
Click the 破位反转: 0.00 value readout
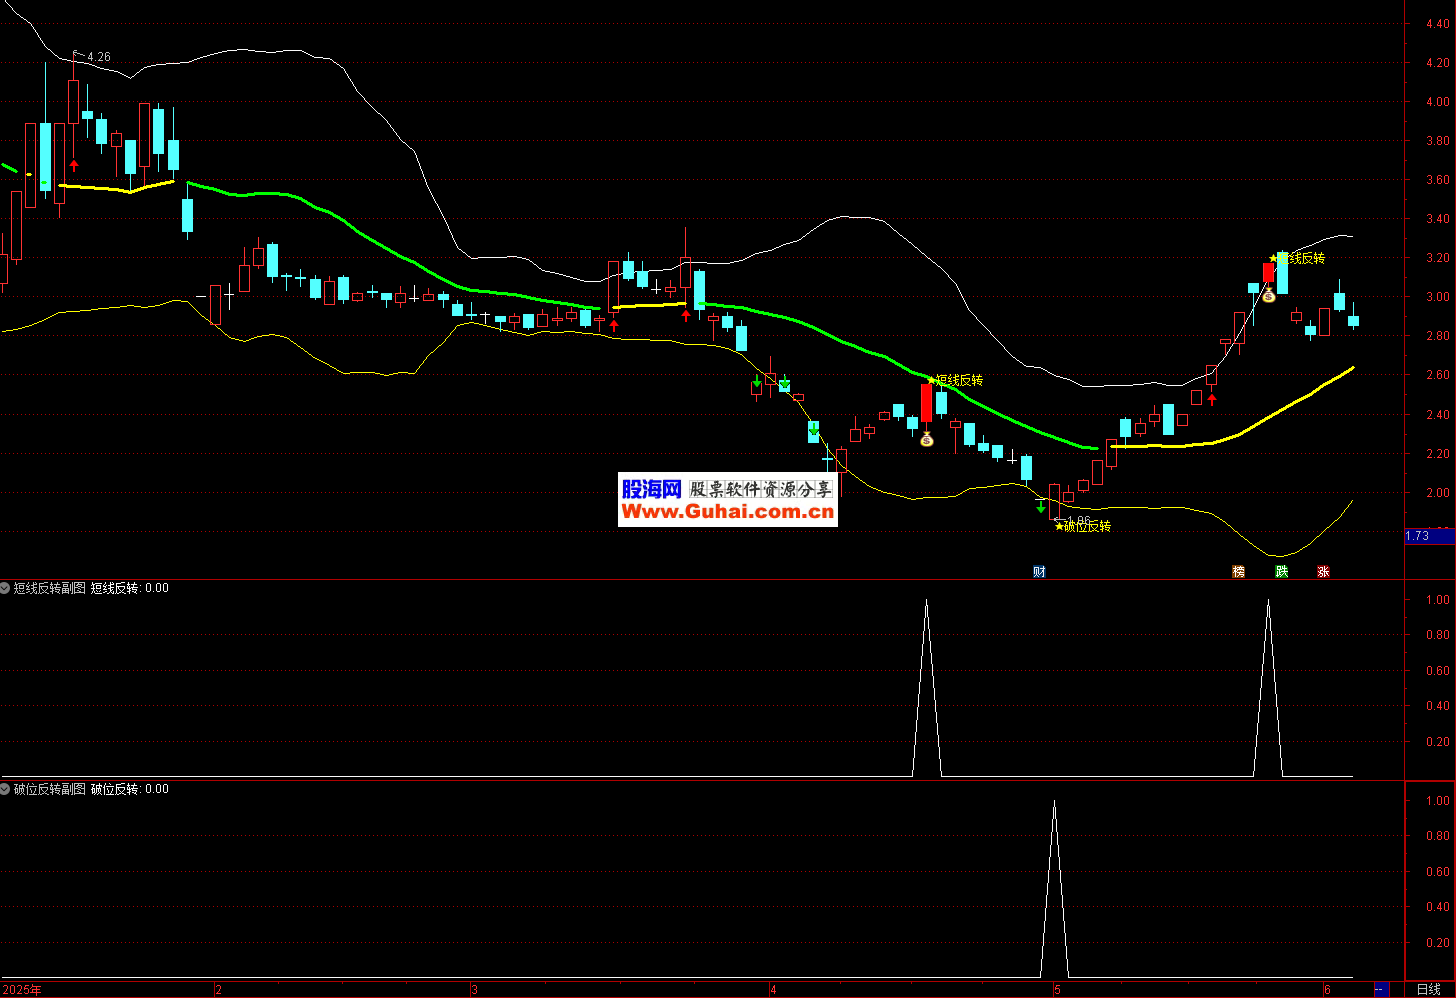[130, 789]
